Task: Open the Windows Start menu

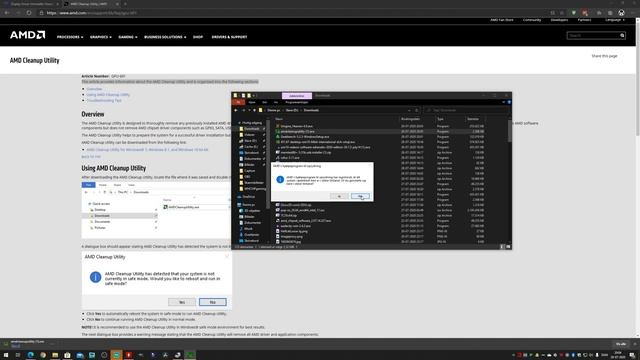Action: point(6,355)
